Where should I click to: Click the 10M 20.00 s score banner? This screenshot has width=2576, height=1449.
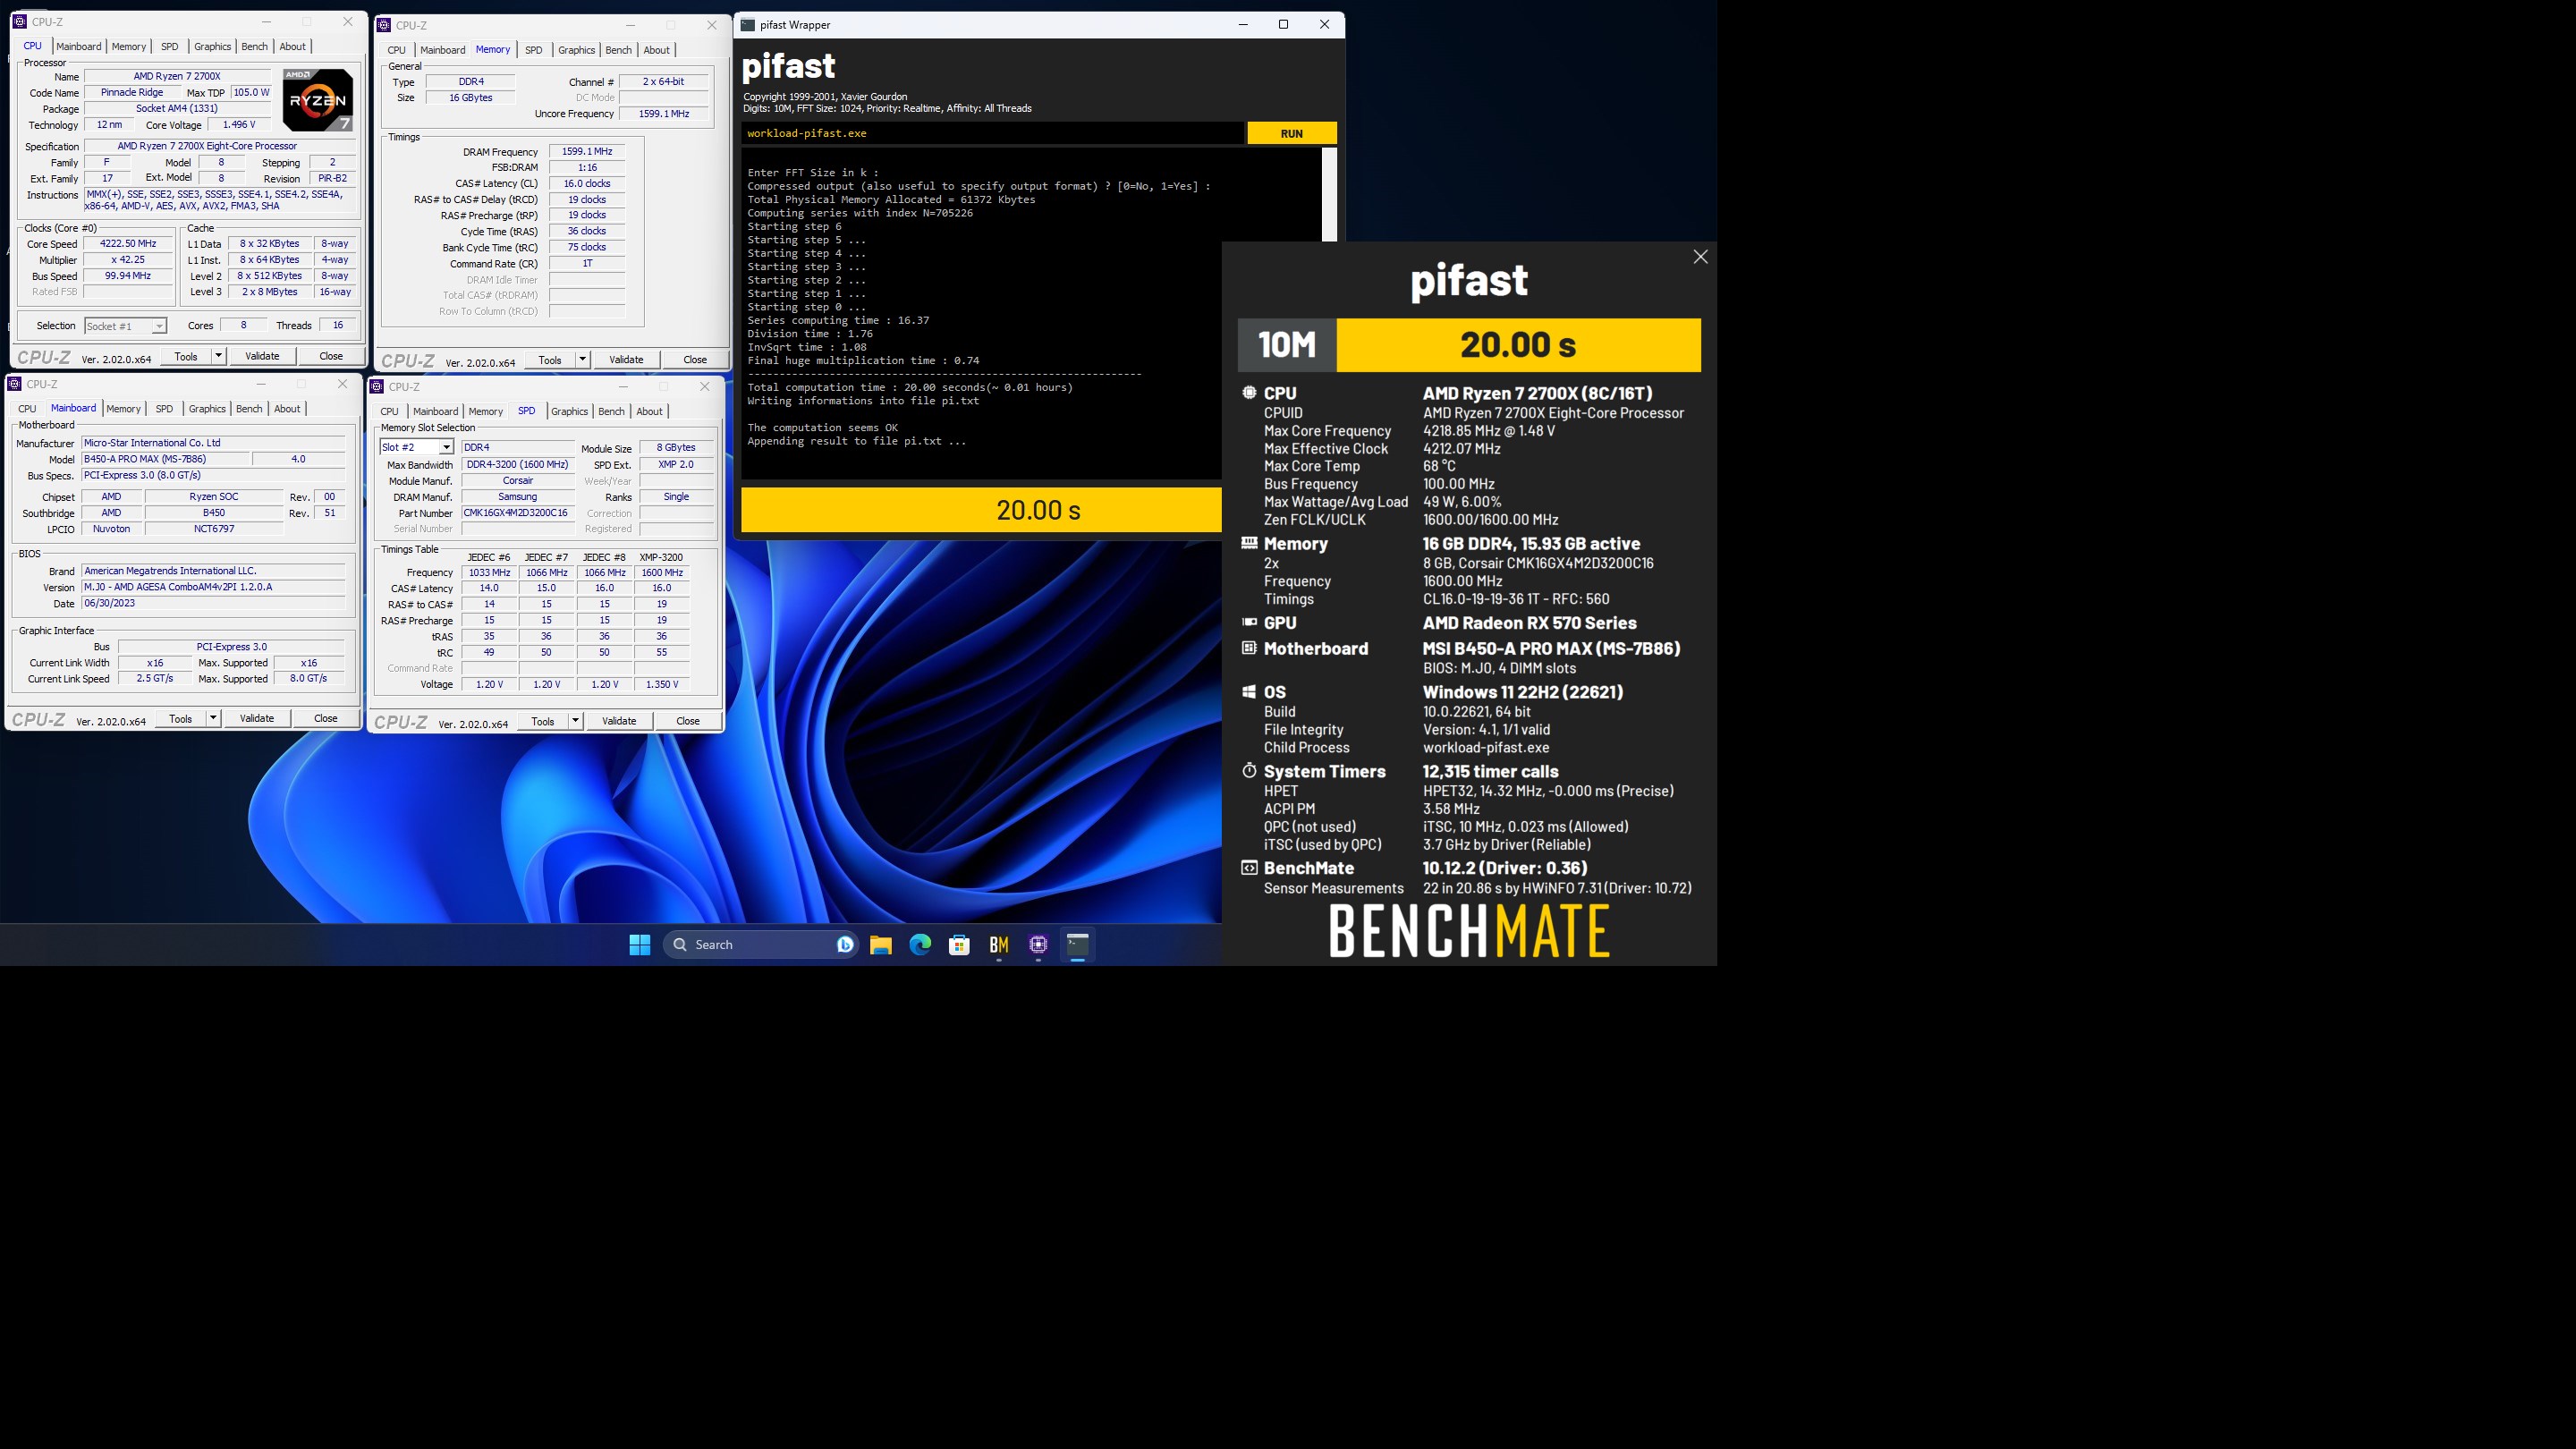pyautogui.click(x=1469, y=345)
